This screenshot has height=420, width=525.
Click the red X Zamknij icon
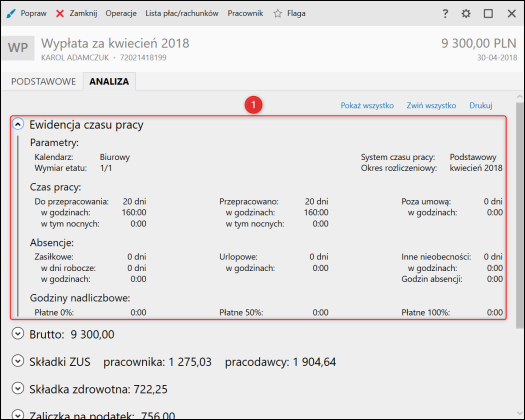coord(60,14)
